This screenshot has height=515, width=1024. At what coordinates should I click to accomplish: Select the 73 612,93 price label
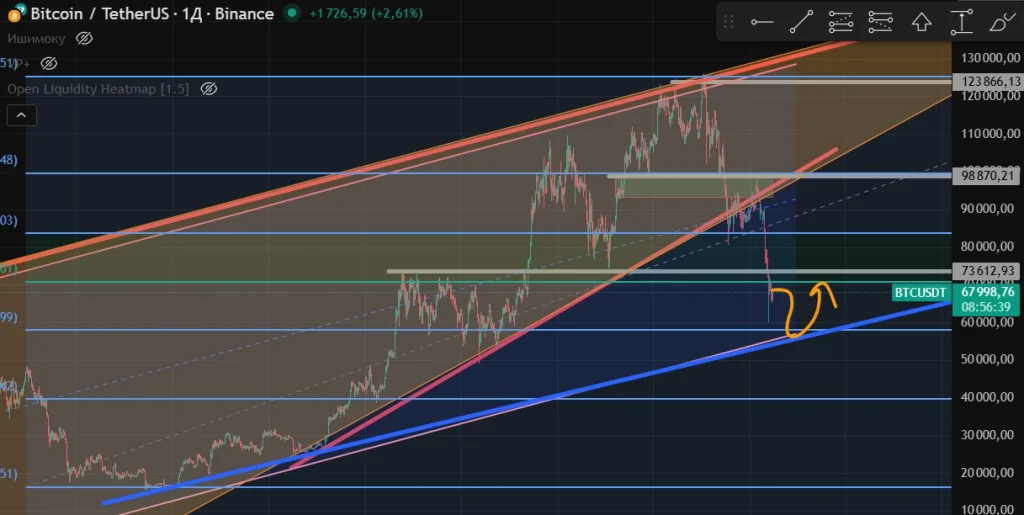pos(986,270)
